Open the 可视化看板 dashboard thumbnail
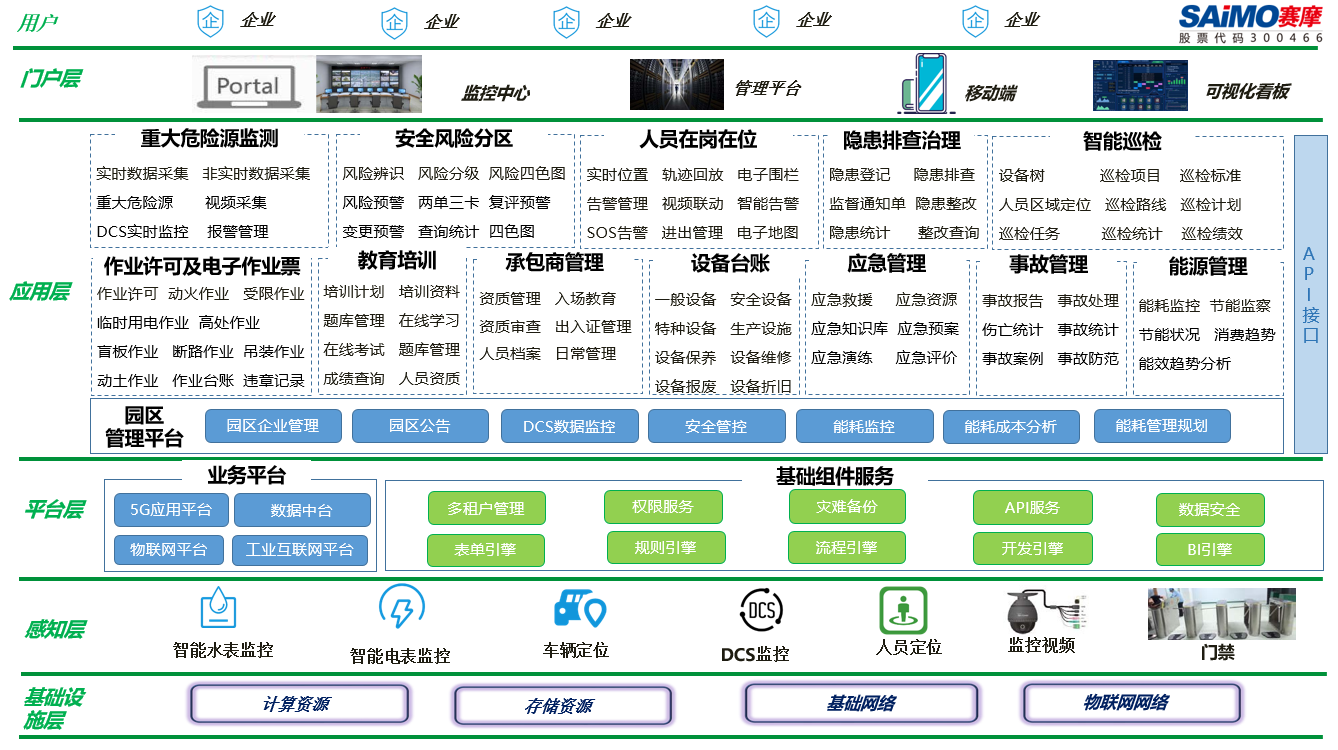This screenshot has height=750, width=1338. click(x=1139, y=84)
